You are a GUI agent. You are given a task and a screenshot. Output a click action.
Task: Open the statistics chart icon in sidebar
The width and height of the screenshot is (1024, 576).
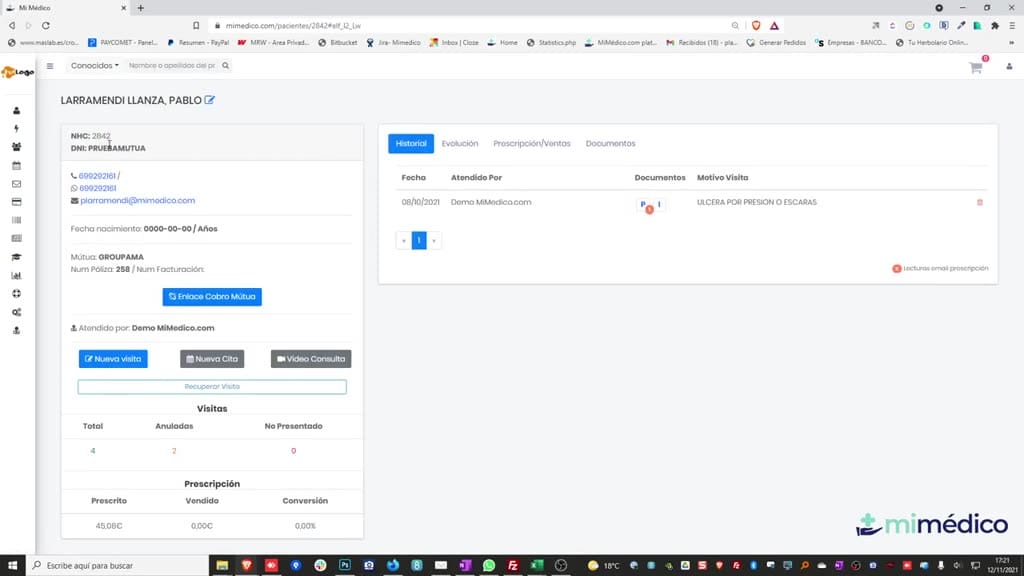[x=16, y=276]
